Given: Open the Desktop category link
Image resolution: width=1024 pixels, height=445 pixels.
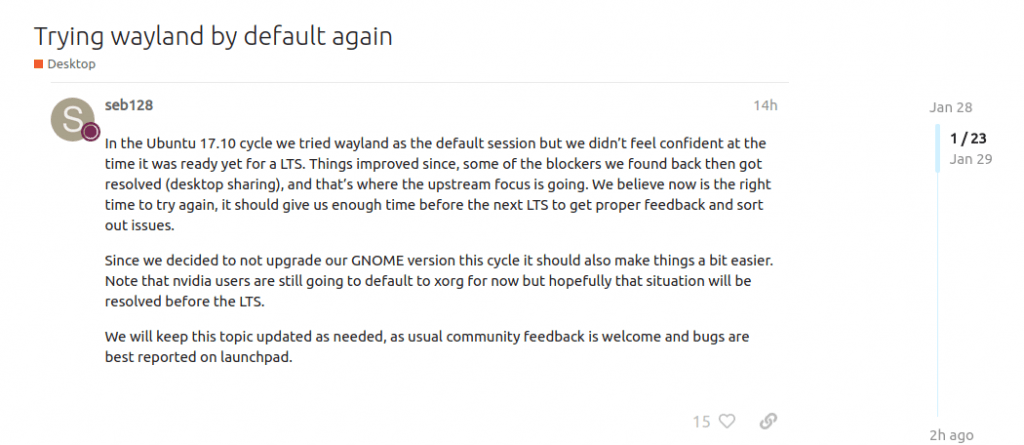Looking at the screenshot, I should tap(71, 64).
